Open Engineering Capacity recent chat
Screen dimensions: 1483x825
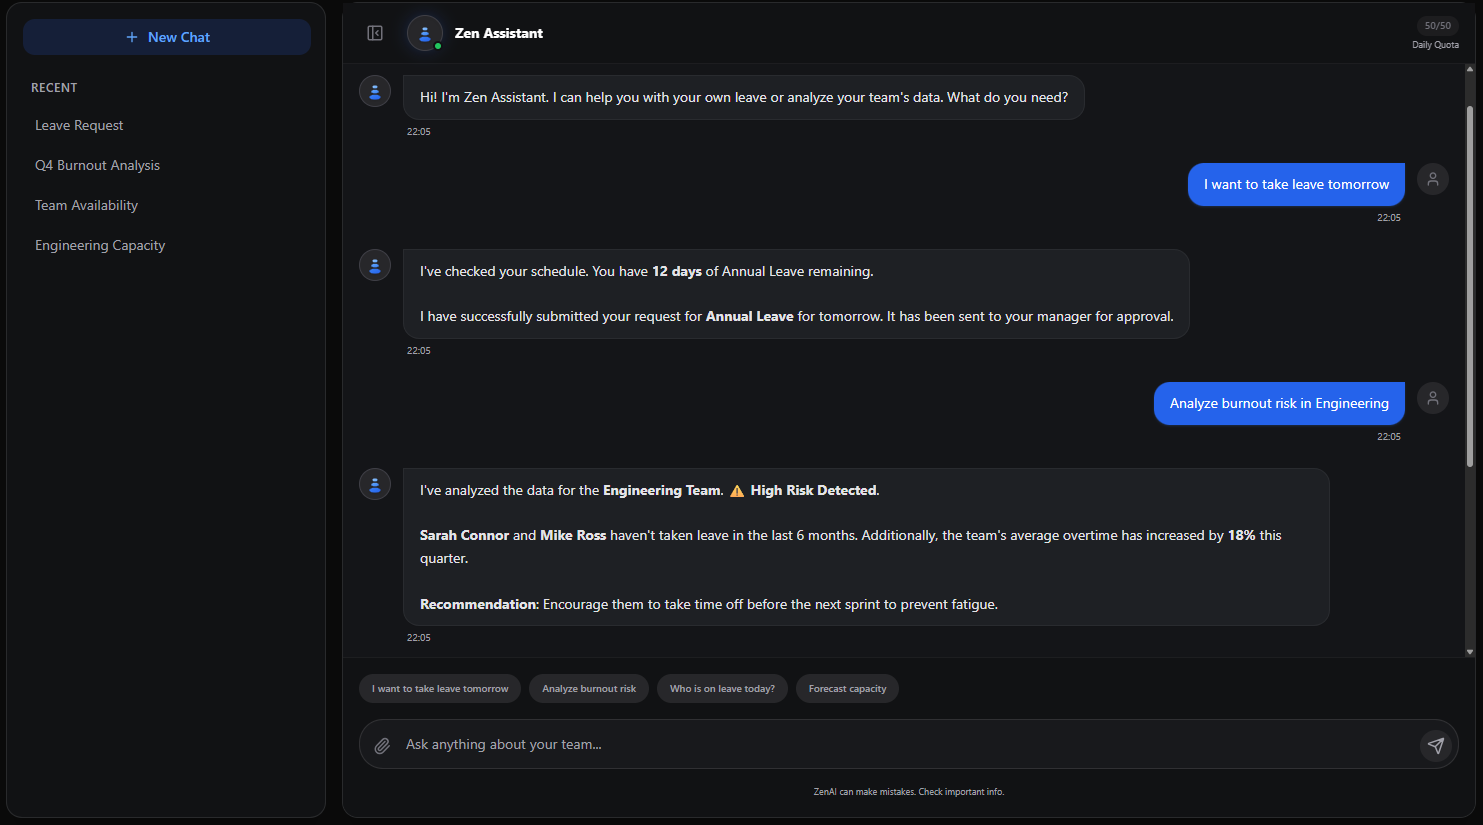(x=100, y=245)
